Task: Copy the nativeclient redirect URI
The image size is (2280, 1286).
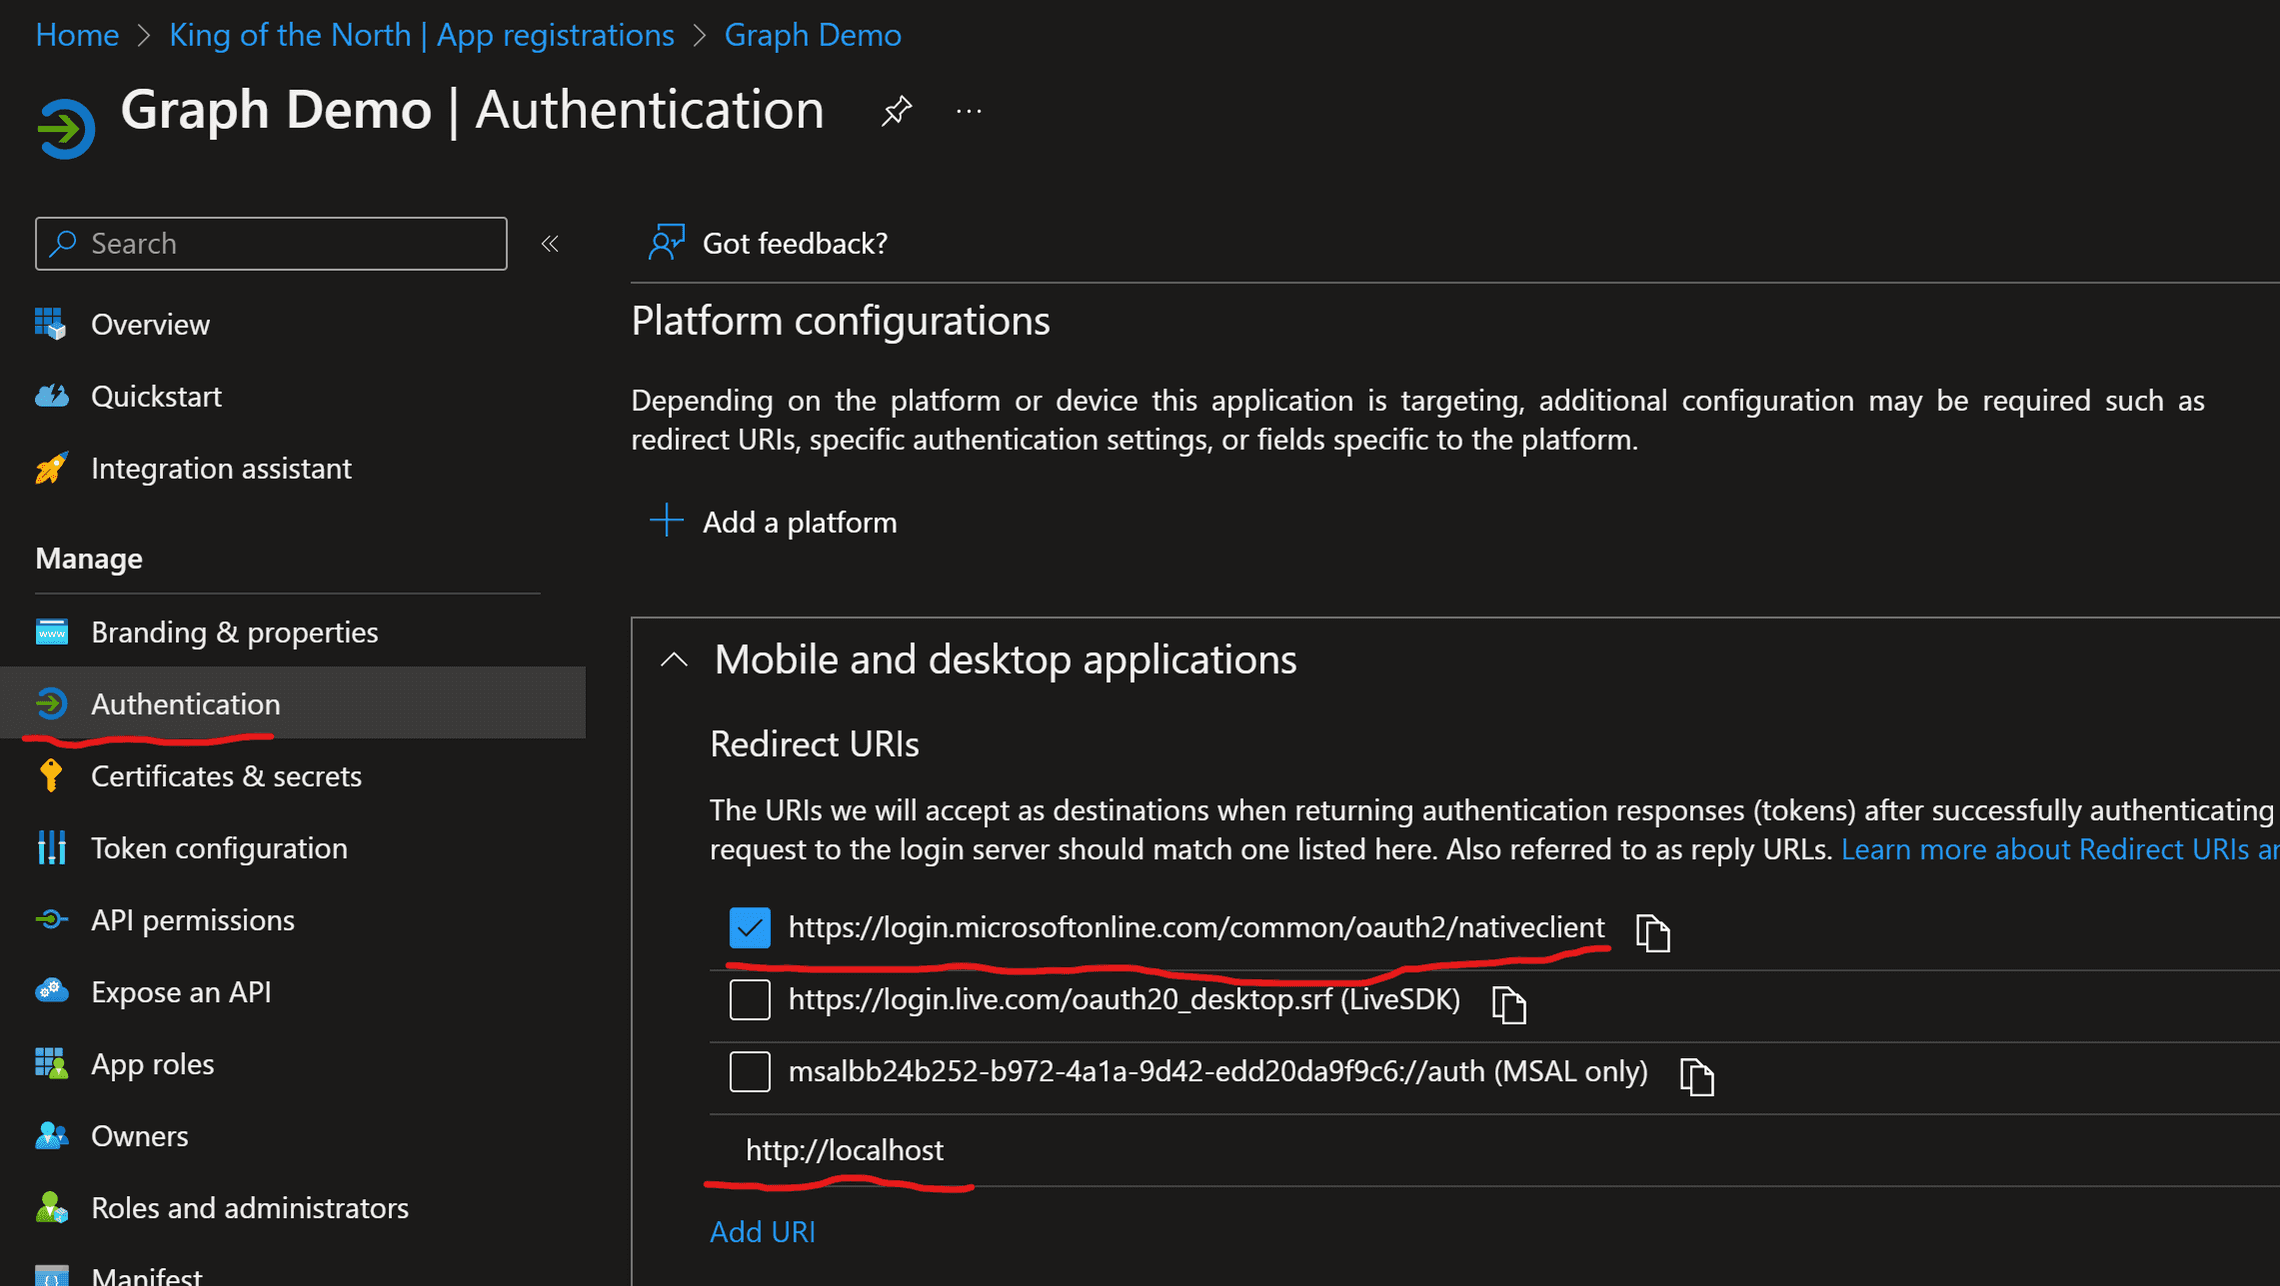Action: click(x=1652, y=932)
